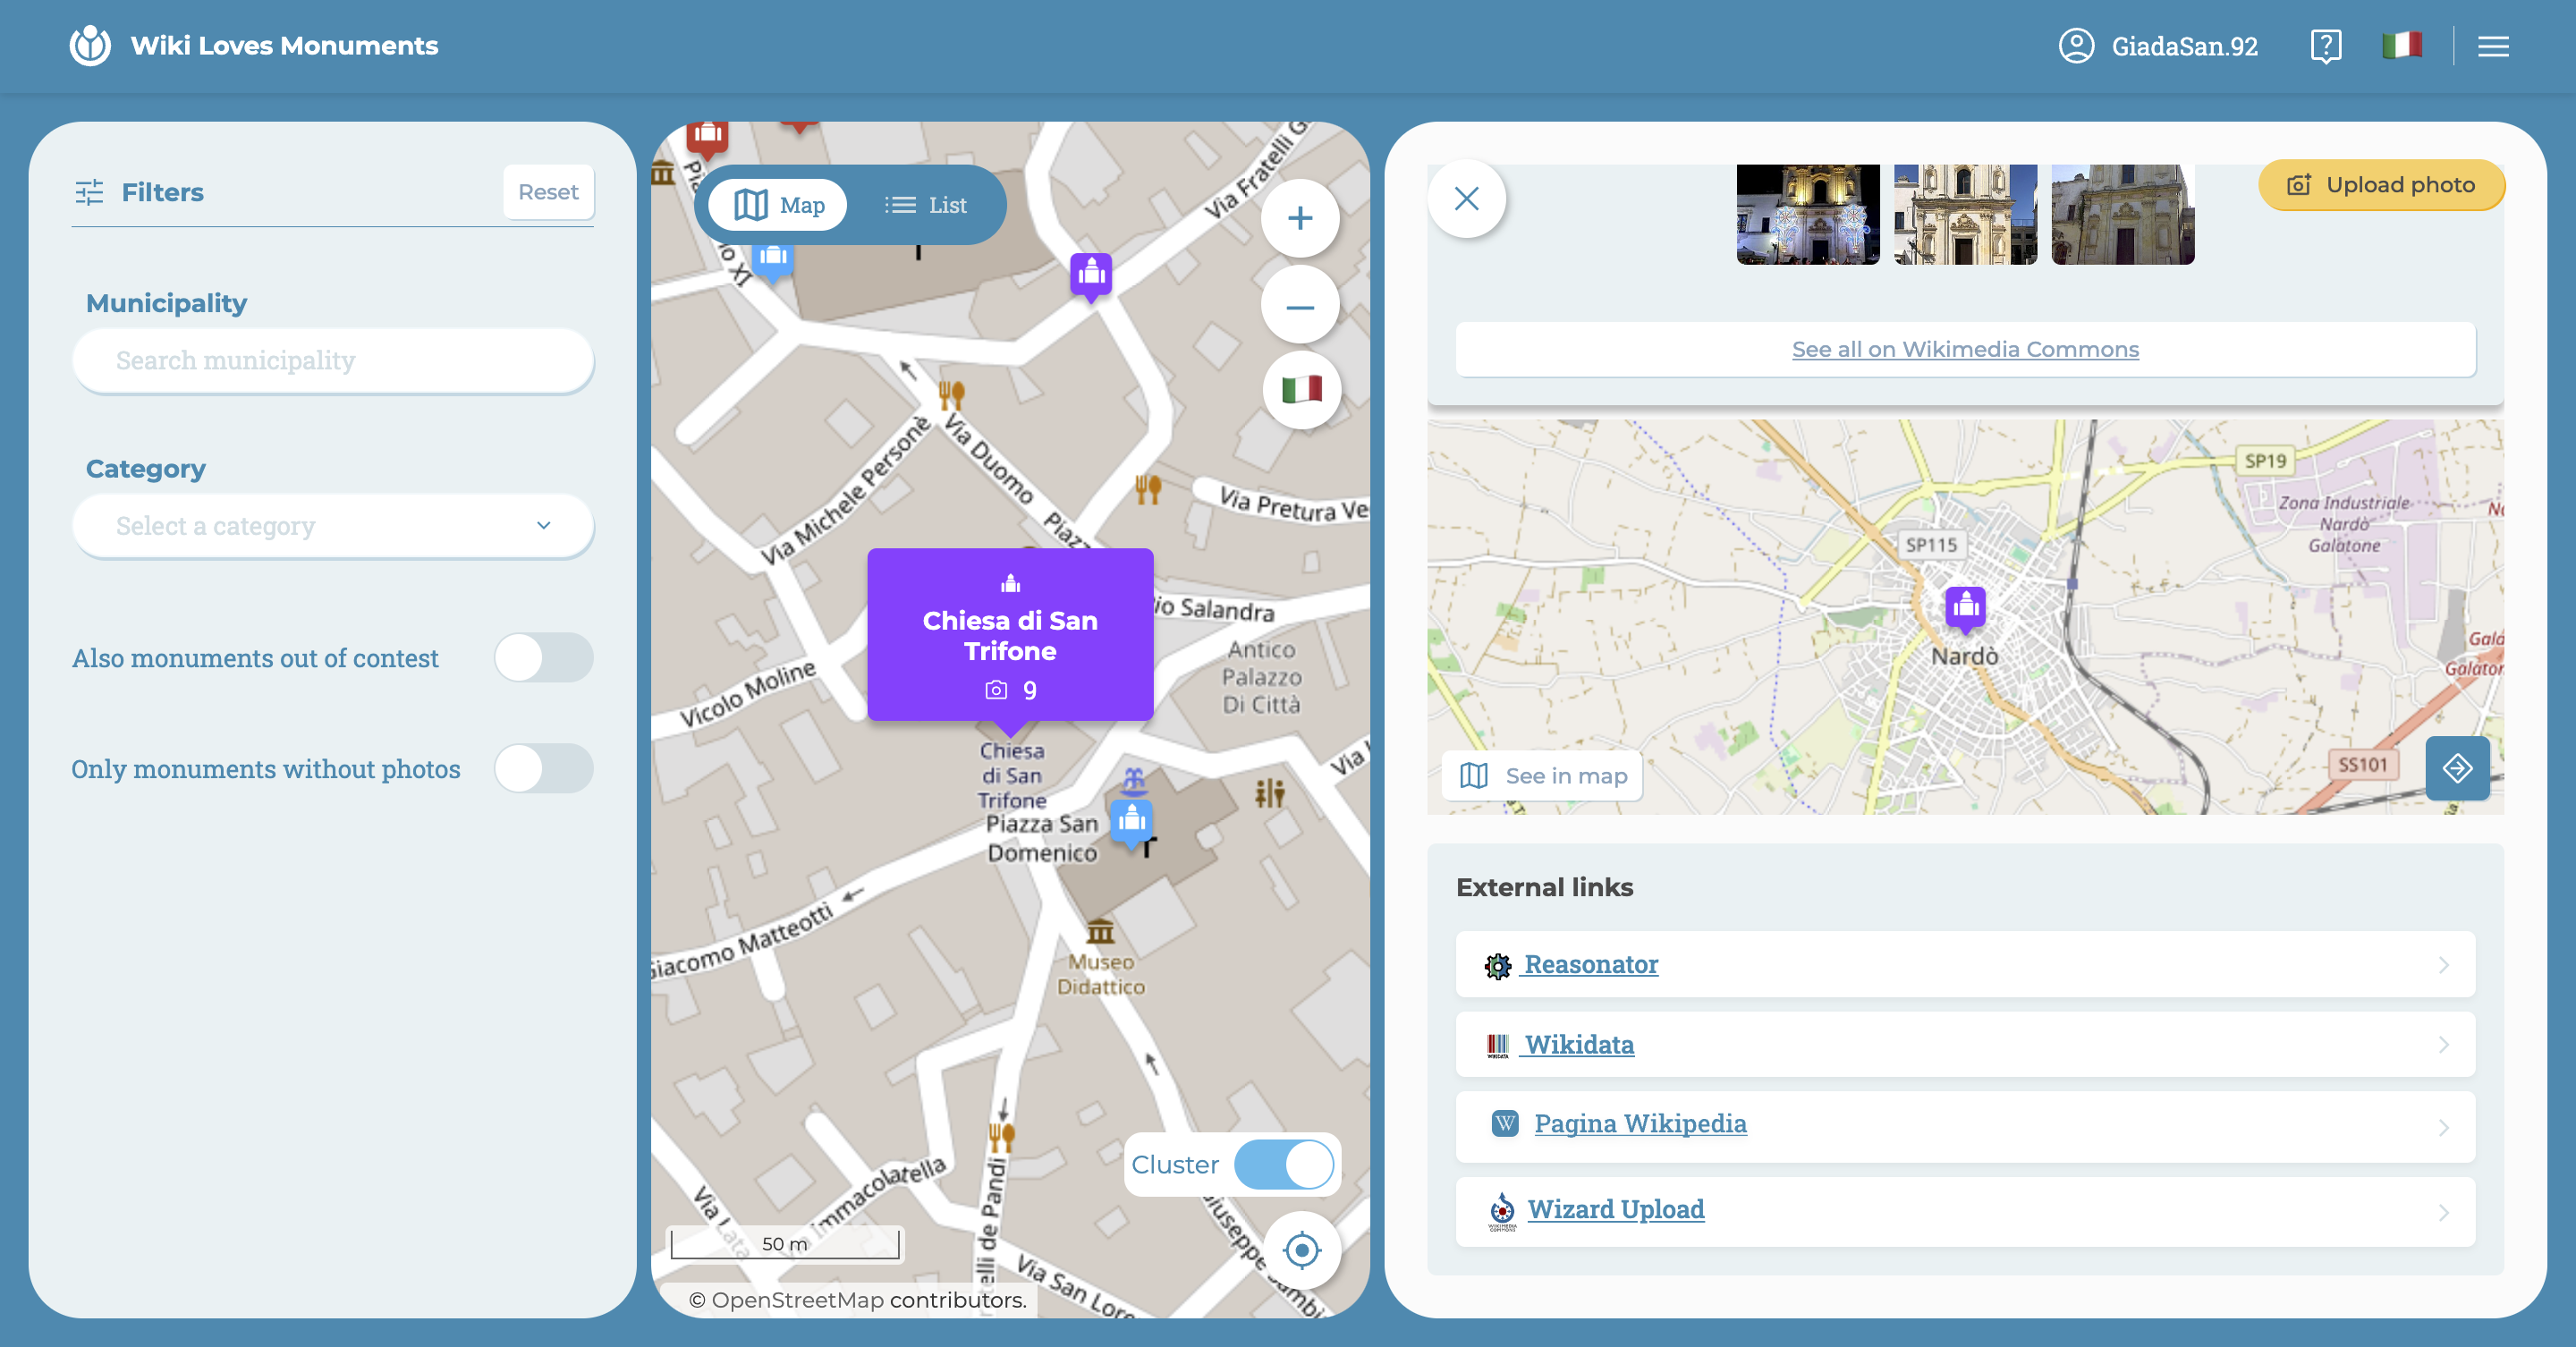
Task: Enable Only monuments without photos switch
Action: pos(543,769)
